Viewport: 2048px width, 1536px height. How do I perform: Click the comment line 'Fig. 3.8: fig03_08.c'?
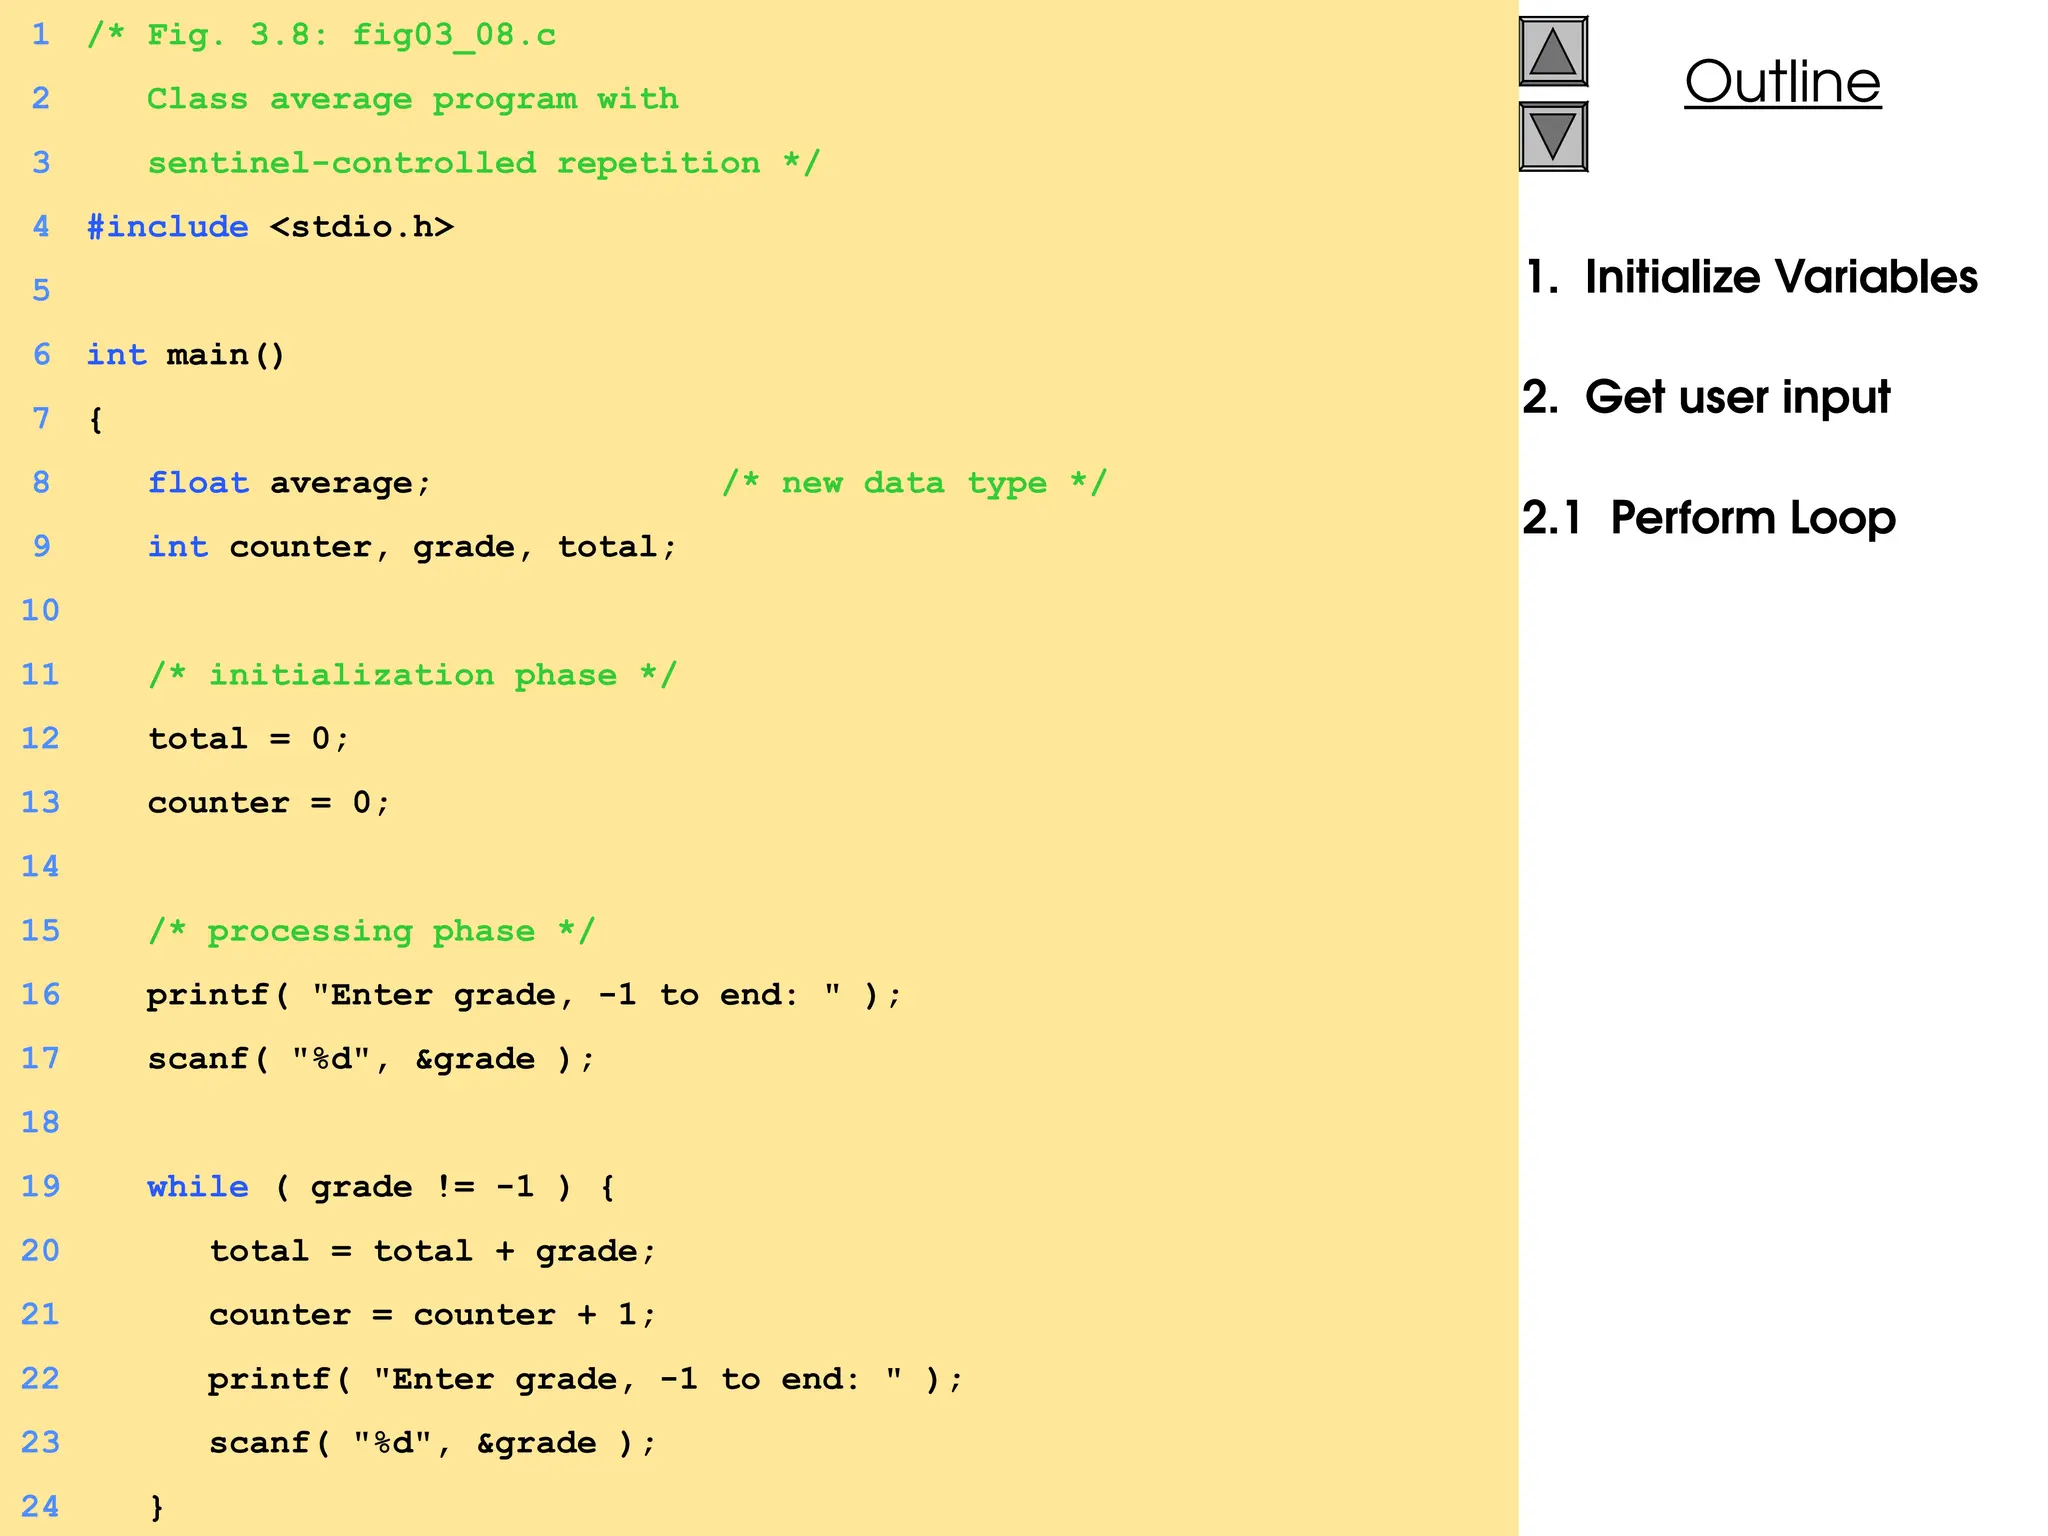pyautogui.click(x=321, y=35)
